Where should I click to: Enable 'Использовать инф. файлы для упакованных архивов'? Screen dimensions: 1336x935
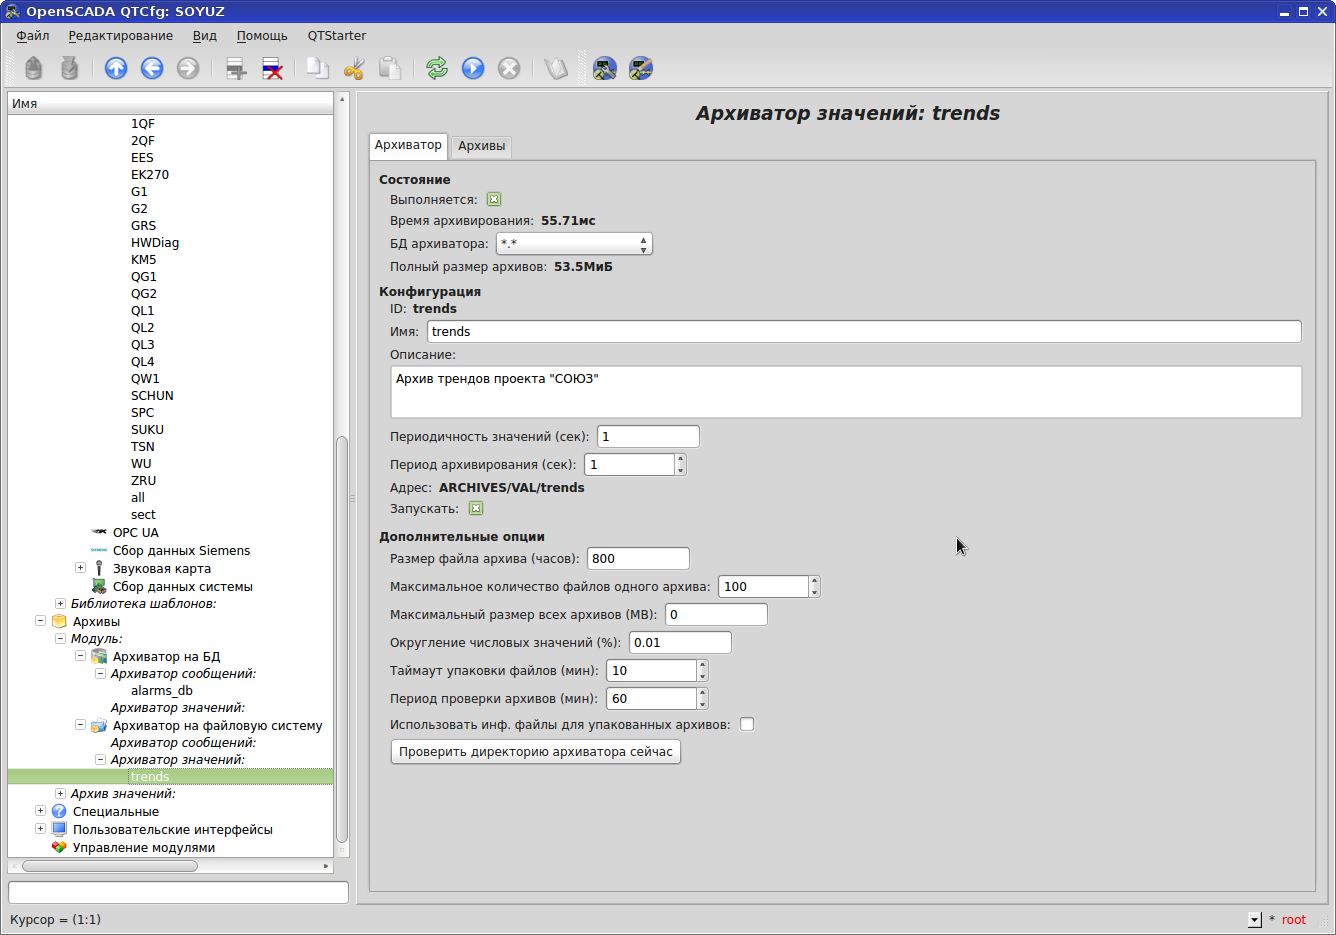[x=746, y=724]
